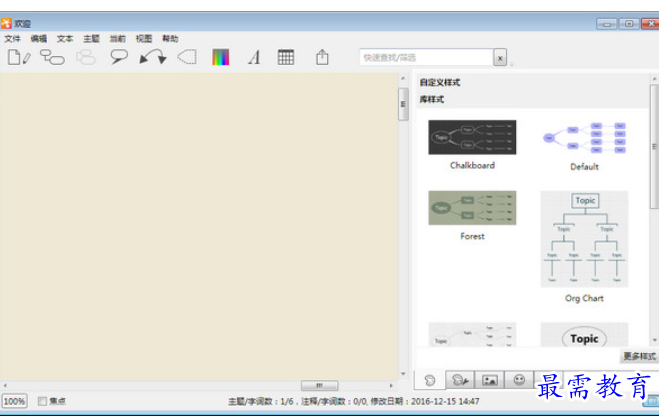Apply the Default style thumbnail
Screen dimensions: 659x418
pos(584,138)
